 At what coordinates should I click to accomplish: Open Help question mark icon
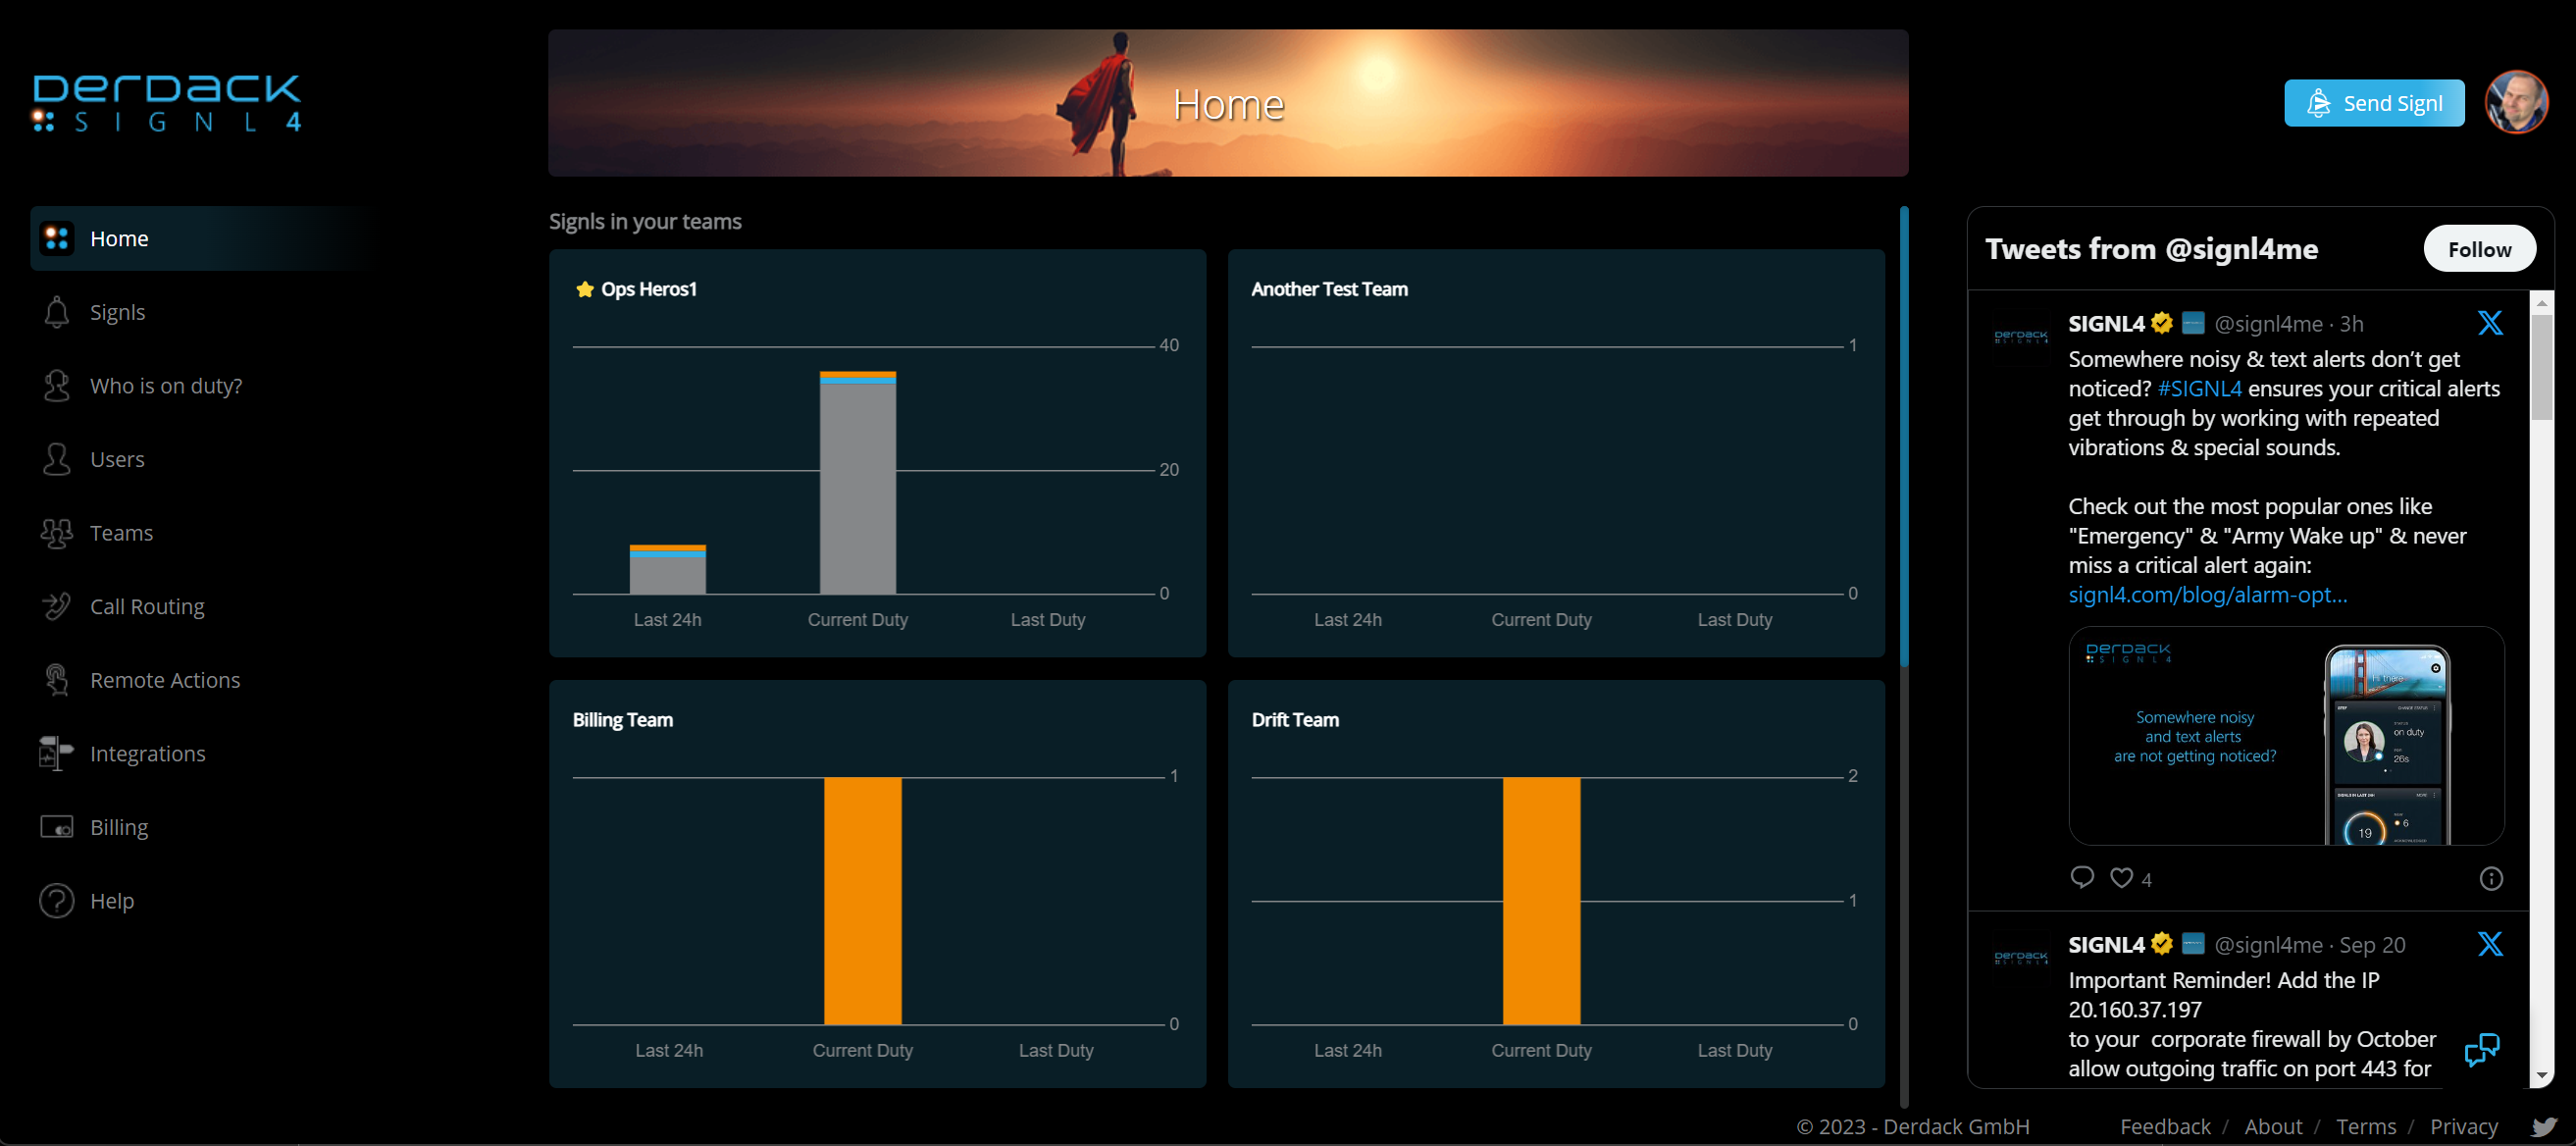(57, 901)
